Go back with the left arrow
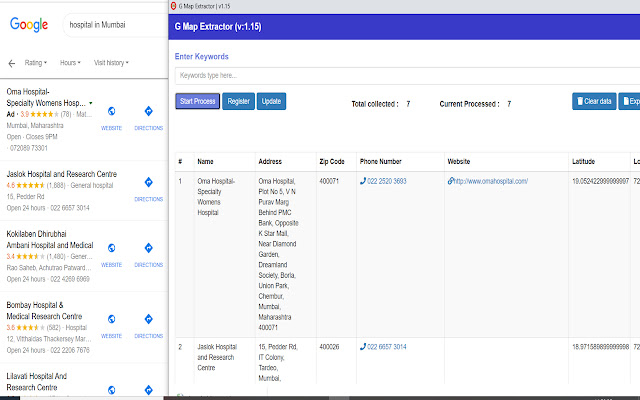This screenshot has width=640, height=400. click(12, 63)
